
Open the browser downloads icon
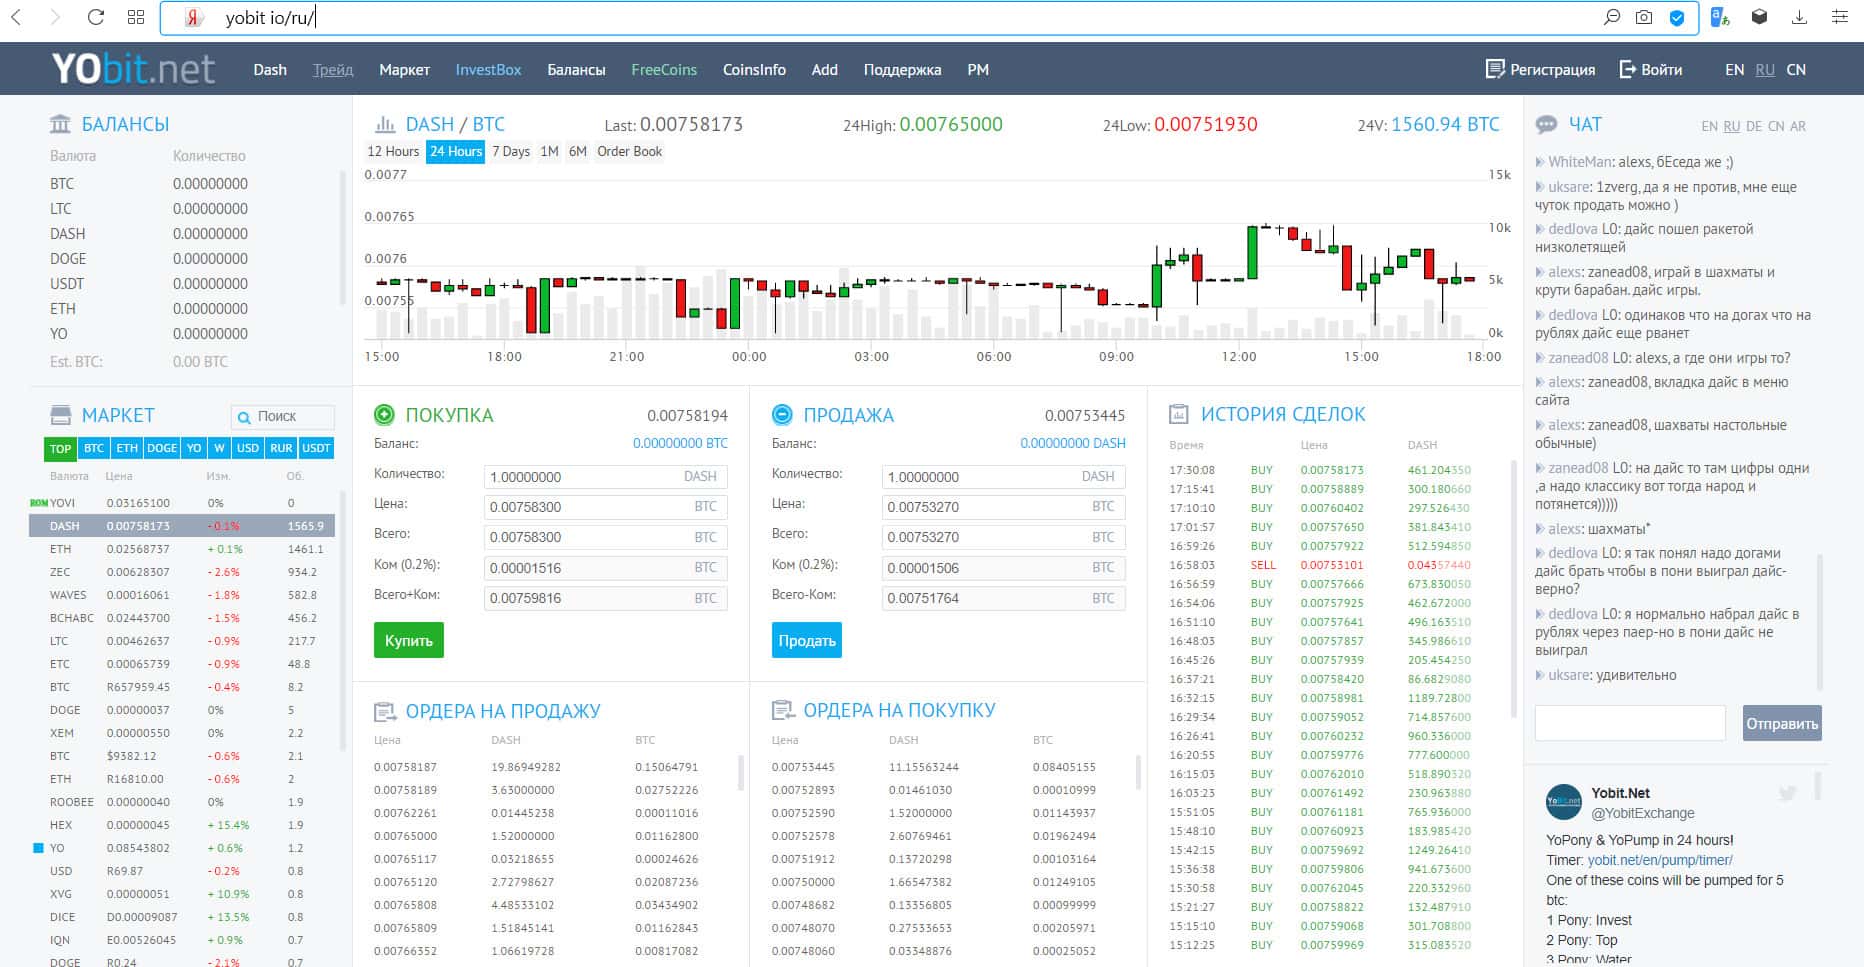pyautogui.click(x=1799, y=17)
